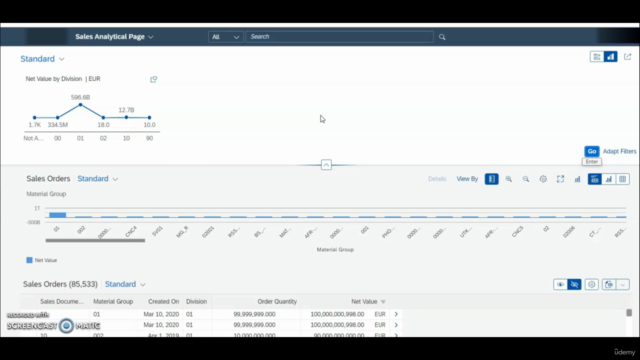Open the chart Standard variant dropdown
Screen dimensions: 640x360
(x=98, y=179)
